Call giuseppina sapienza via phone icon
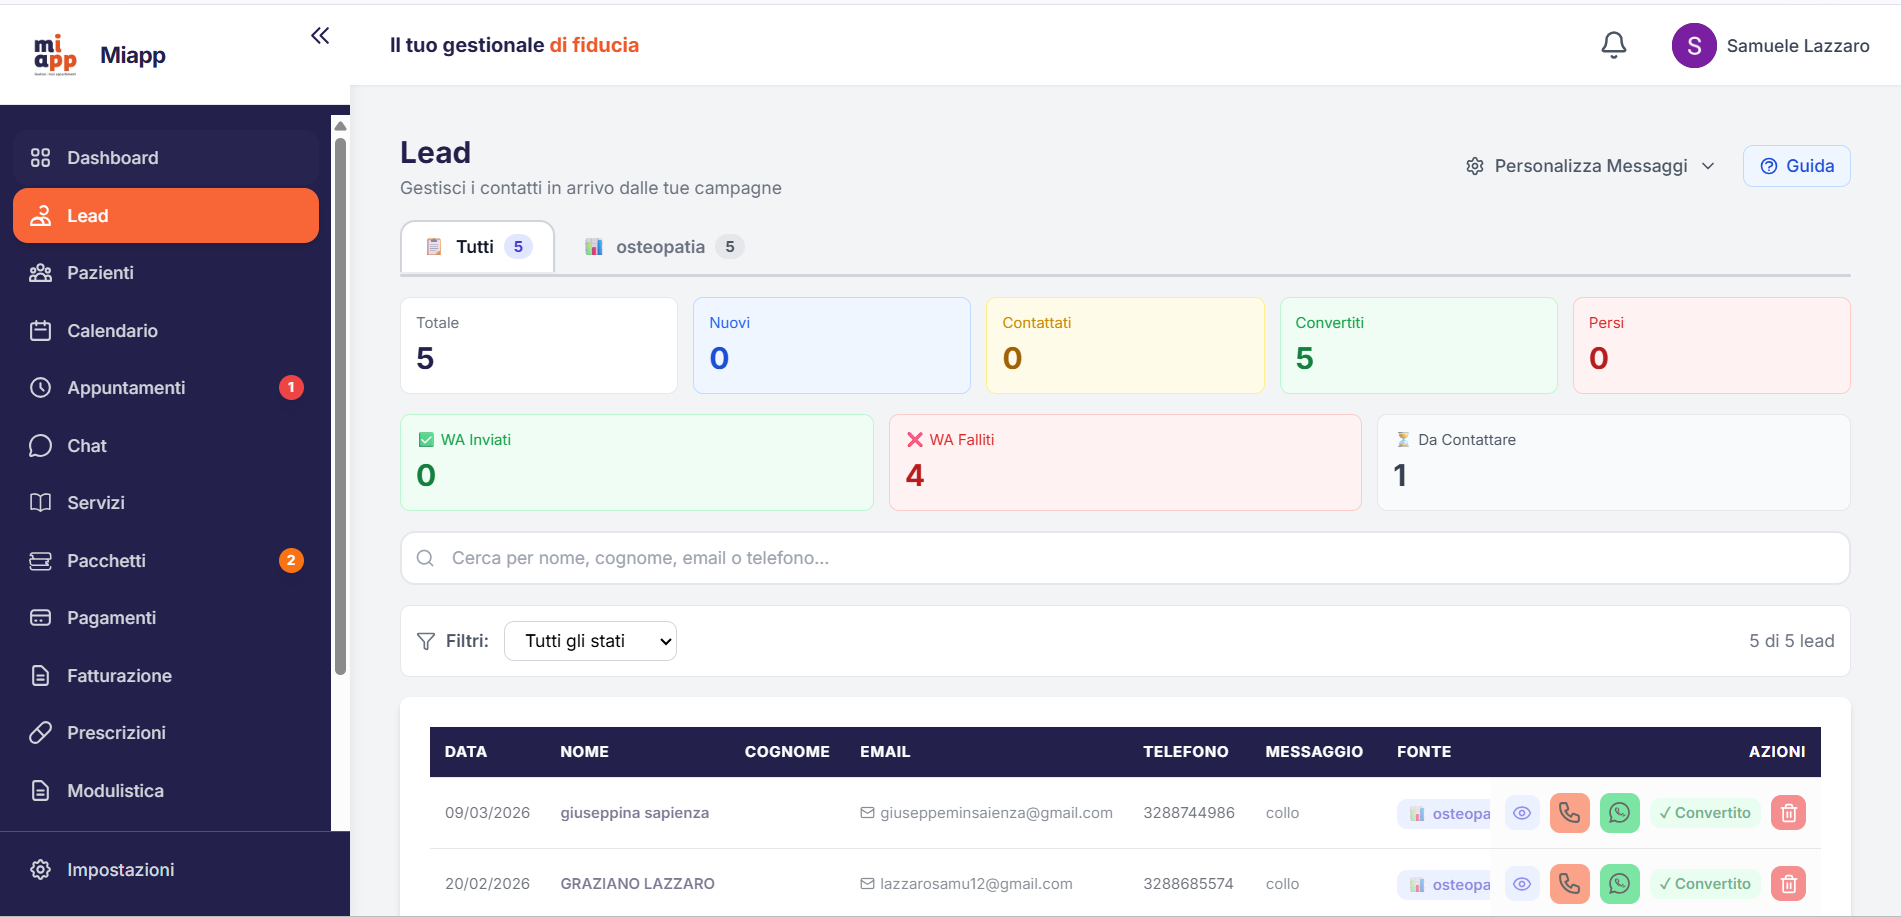The height and width of the screenshot is (917, 1901). tap(1569, 813)
